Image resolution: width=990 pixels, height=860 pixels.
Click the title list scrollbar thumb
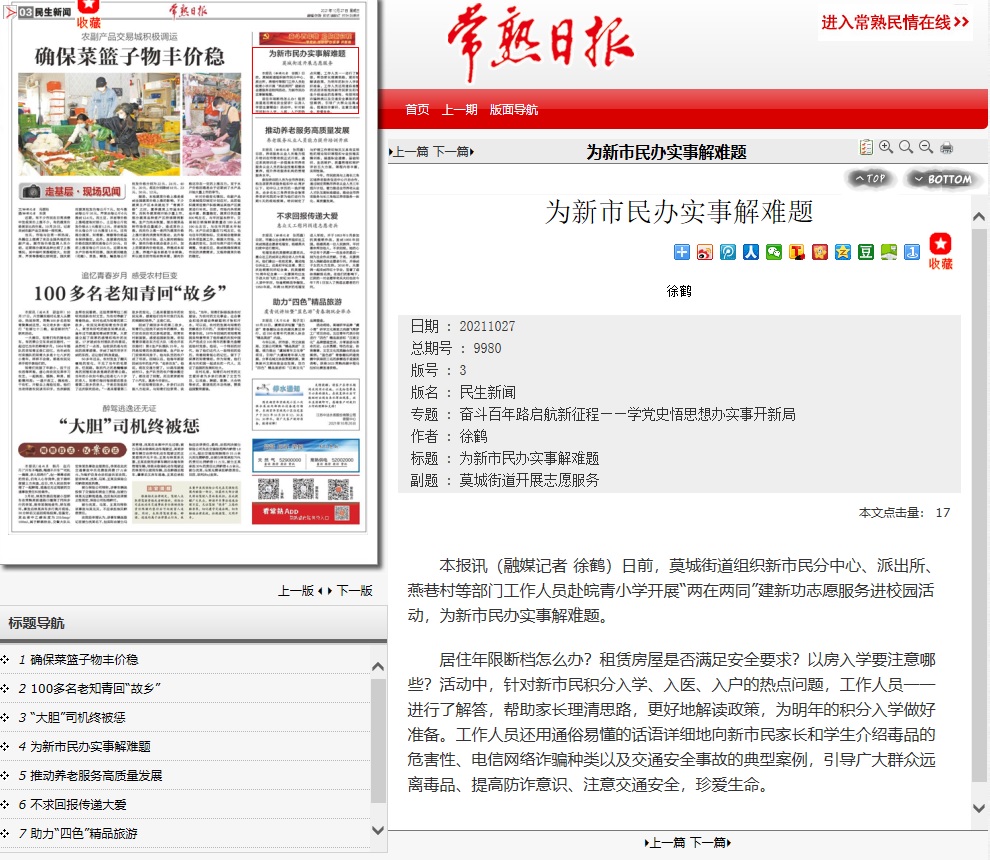pos(378,740)
